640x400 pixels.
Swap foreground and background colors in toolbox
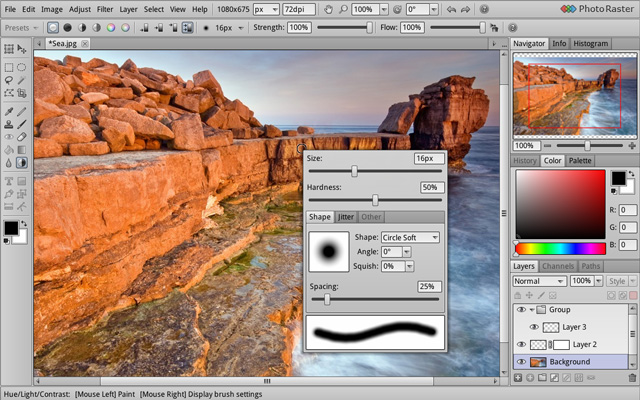click(24, 224)
